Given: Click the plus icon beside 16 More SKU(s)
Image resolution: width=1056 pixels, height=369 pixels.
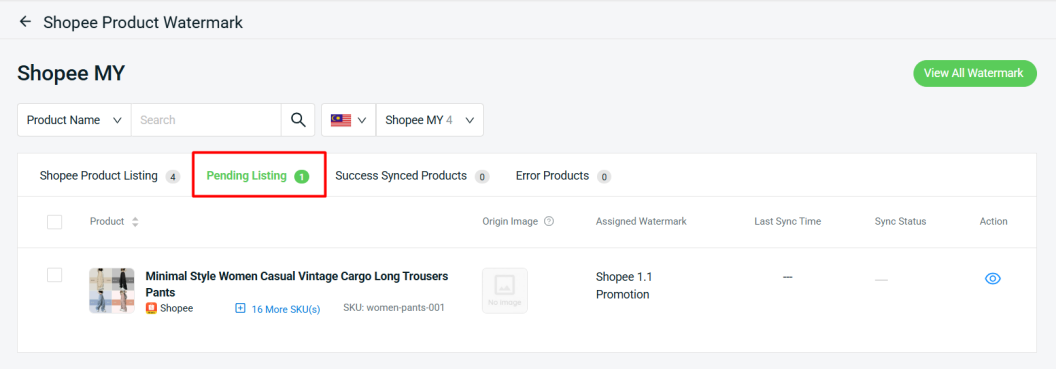Looking at the screenshot, I should (240, 308).
